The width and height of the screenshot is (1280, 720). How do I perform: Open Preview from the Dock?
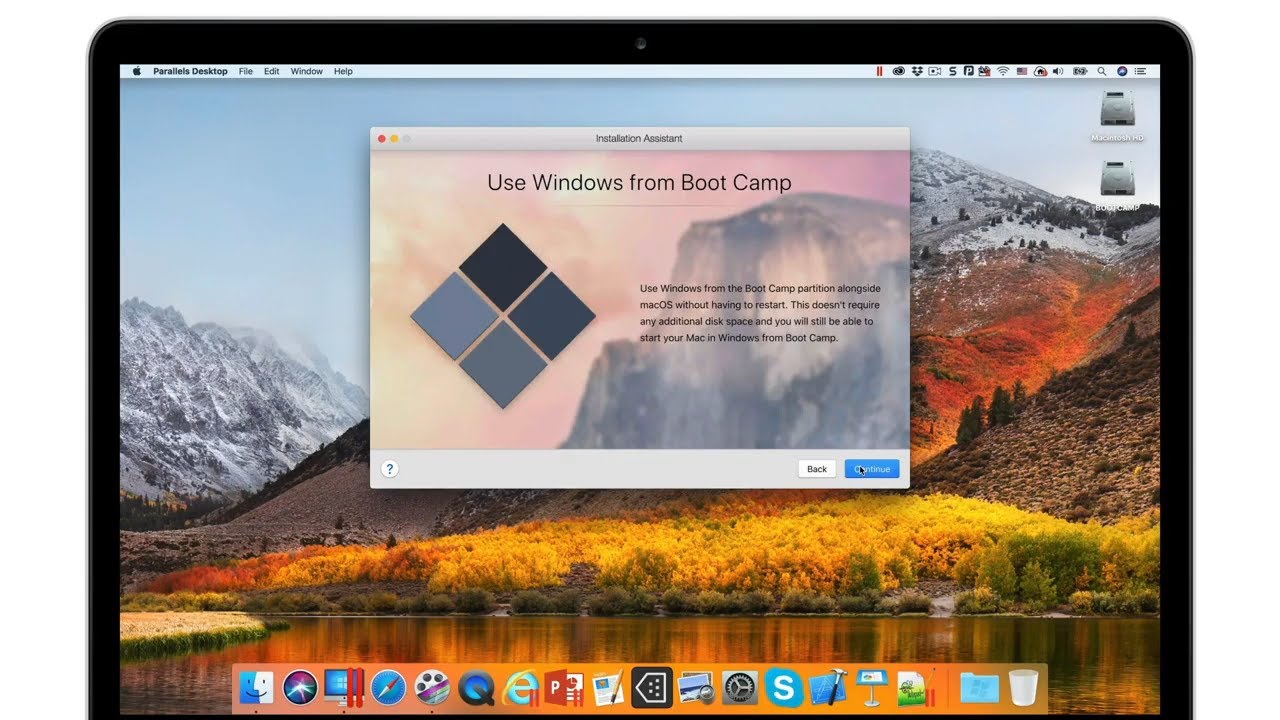[x=696, y=687]
